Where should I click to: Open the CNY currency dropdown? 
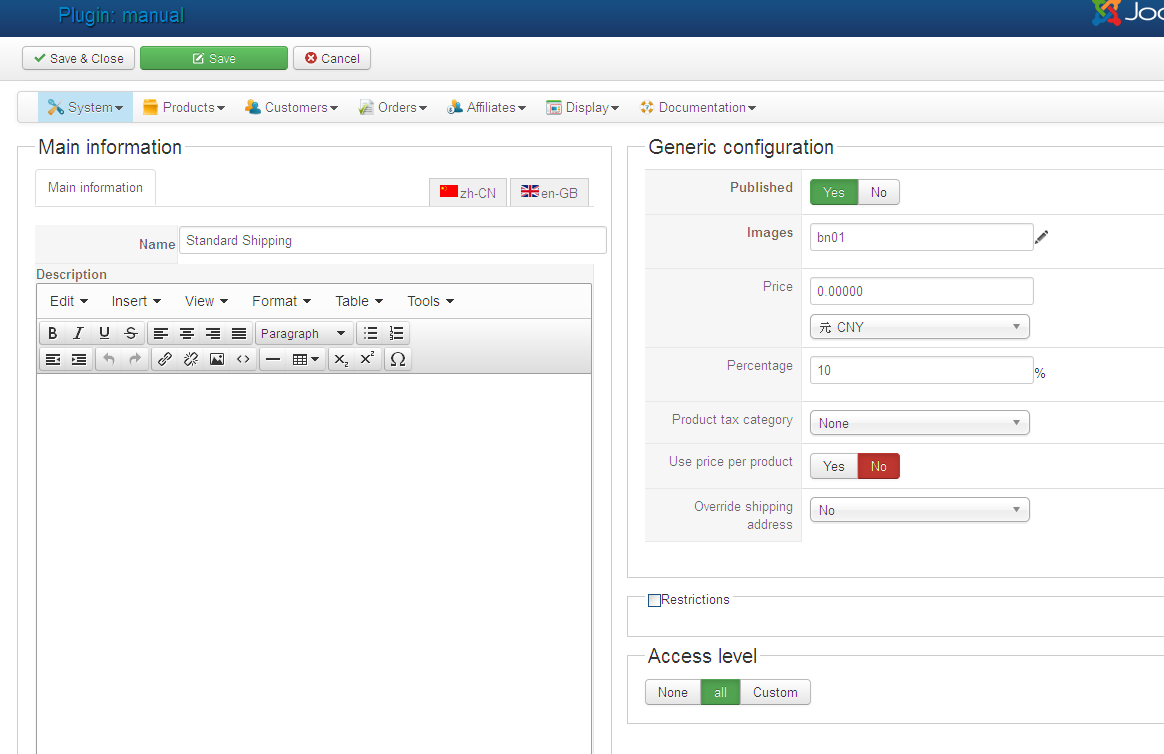(x=920, y=327)
